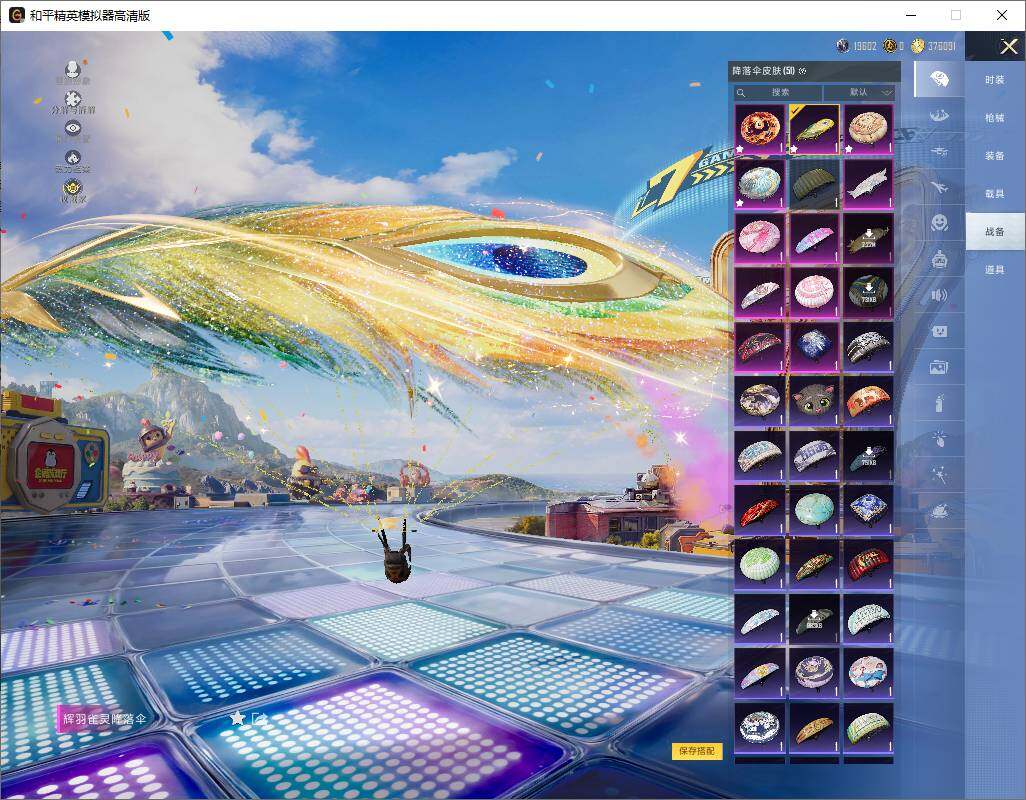Close the wardrobe with the yellow X
Image resolution: width=1026 pixels, height=800 pixels.
pyautogui.click(x=1008, y=46)
